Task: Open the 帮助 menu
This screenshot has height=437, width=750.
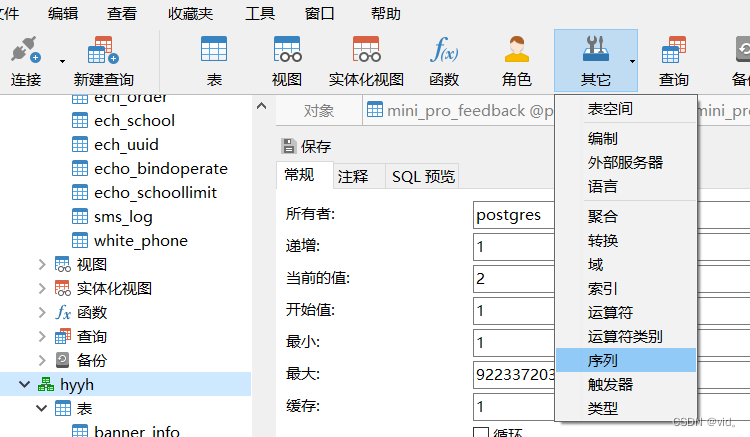Action: click(x=386, y=13)
